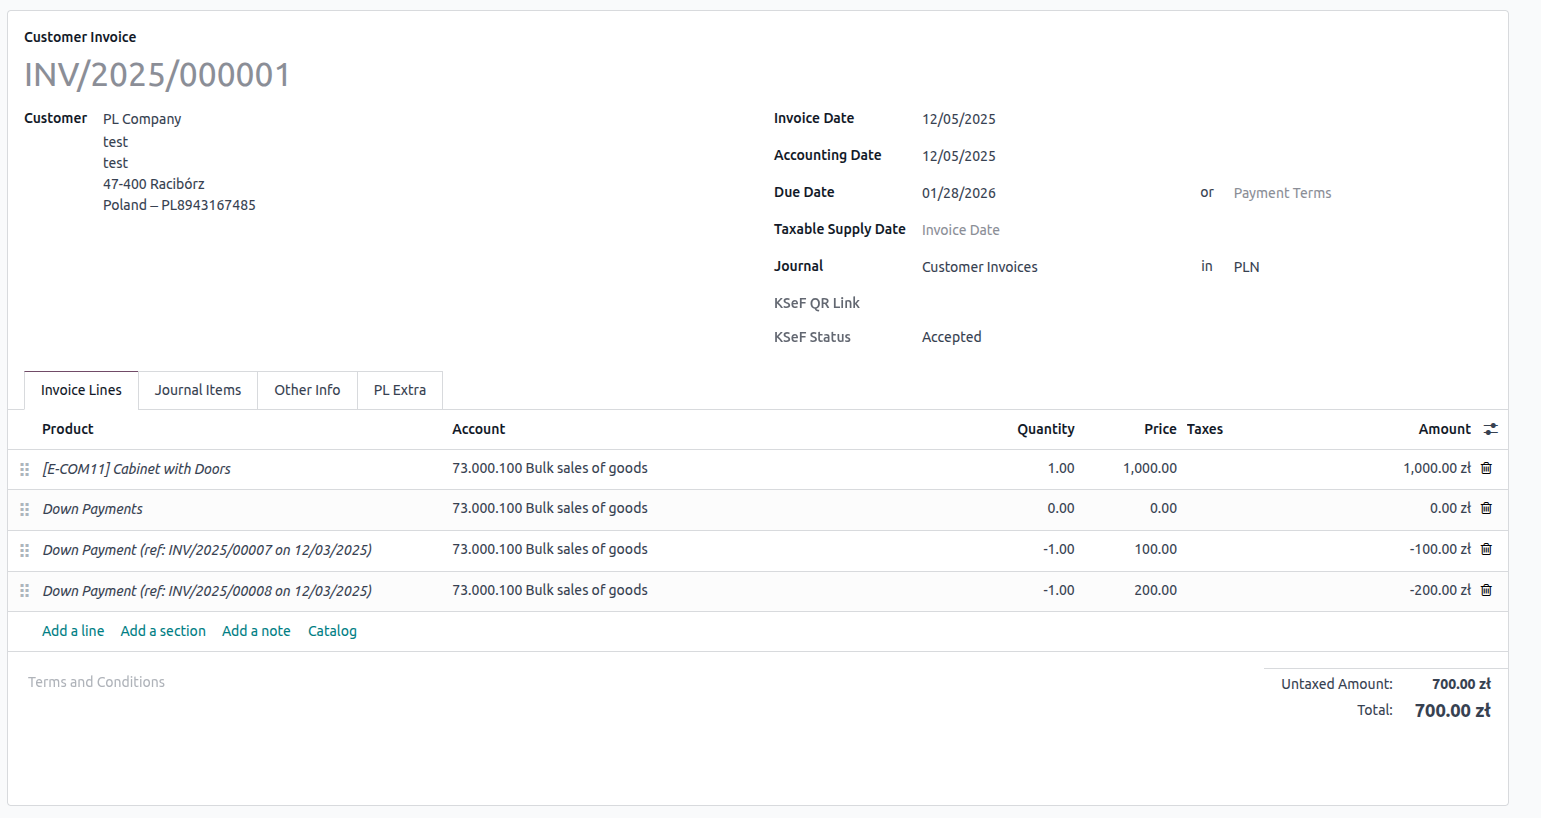Open column settings icon beside Amount header
This screenshot has height=818, width=1541.
click(1490, 429)
